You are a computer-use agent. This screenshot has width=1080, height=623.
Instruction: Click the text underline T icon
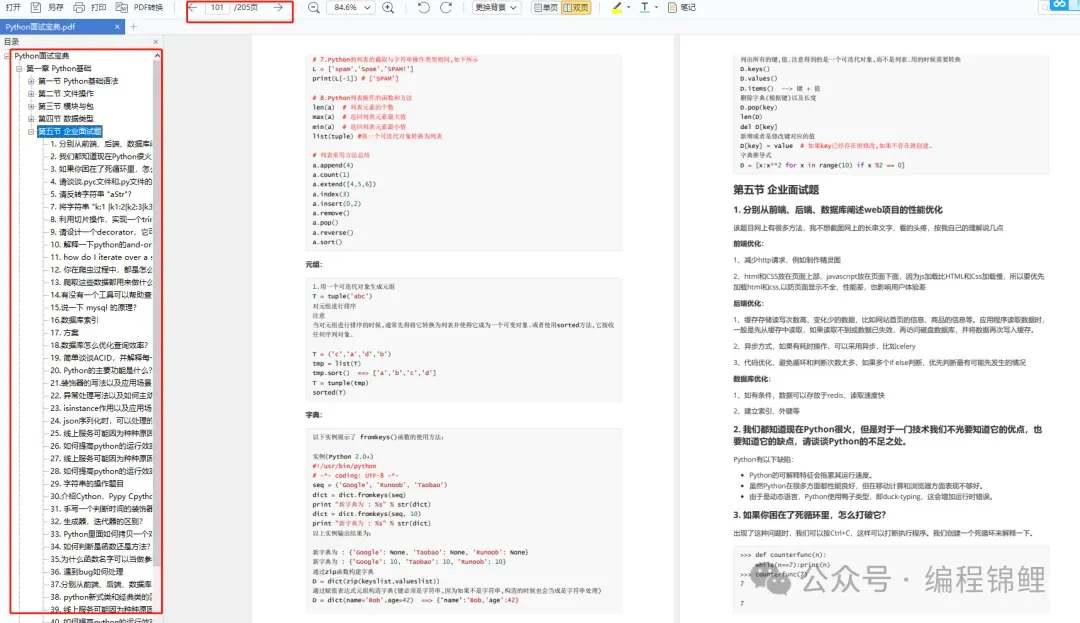click(x=645, y=8)
